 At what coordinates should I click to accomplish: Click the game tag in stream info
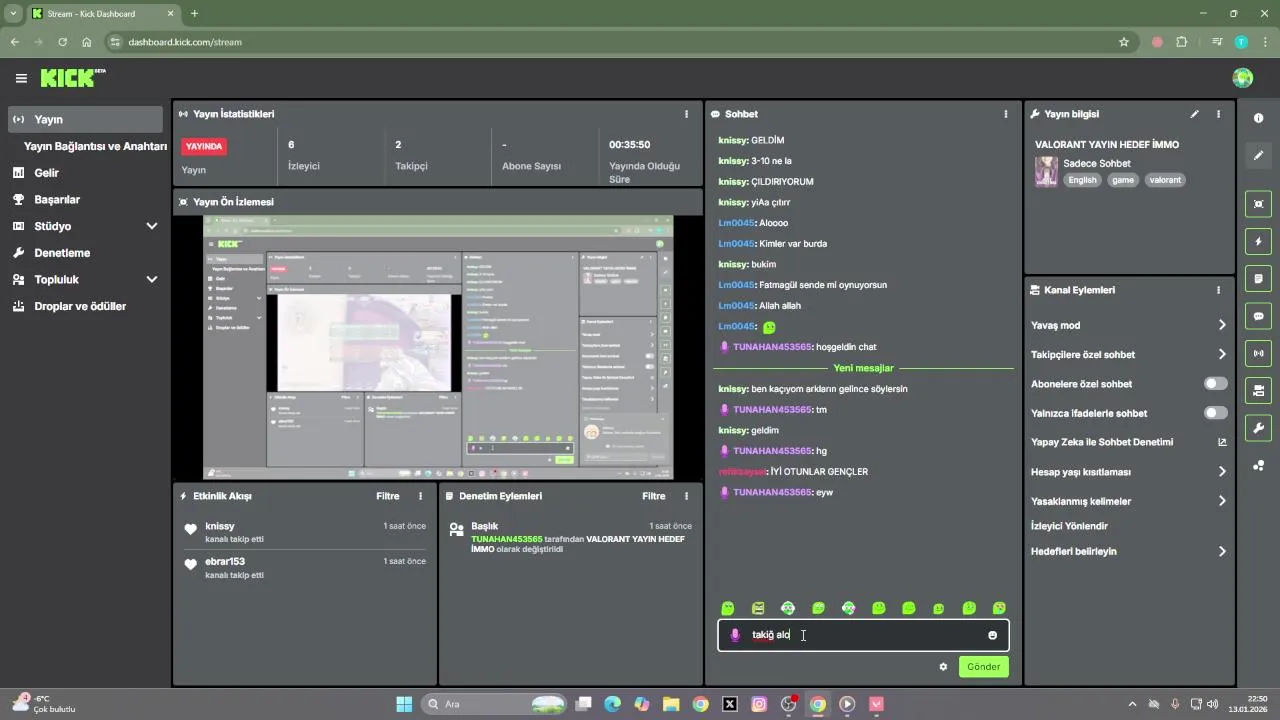tap(1123, 180)
